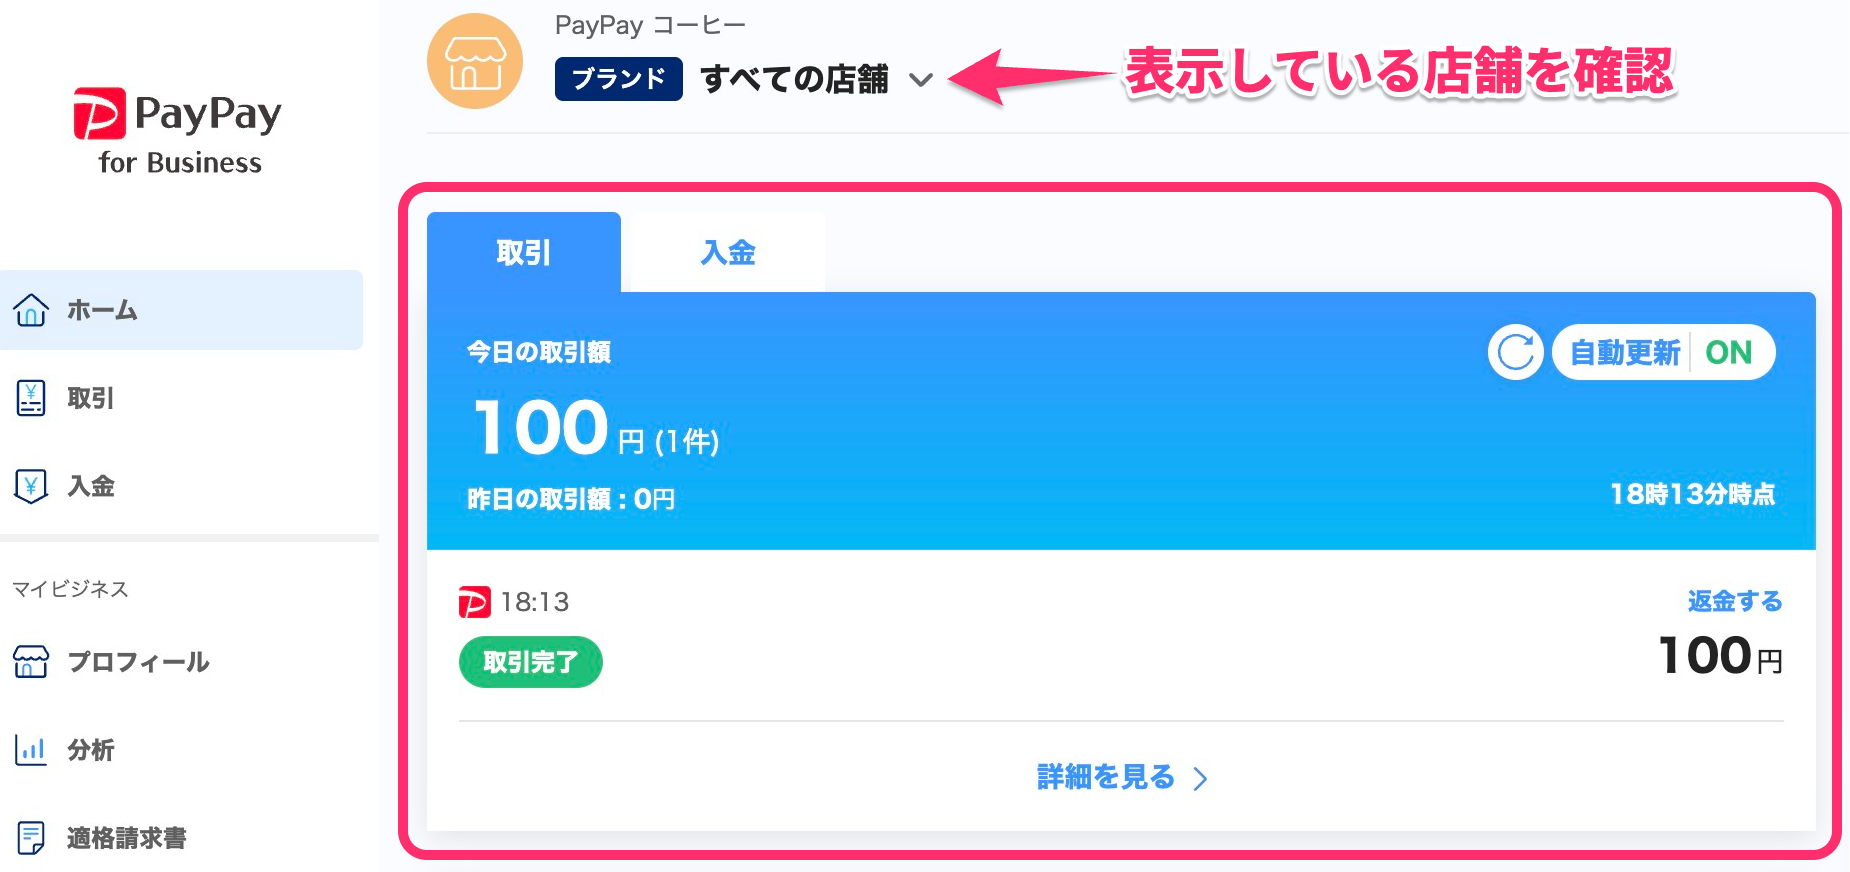Screen dimensions: 1850x872
Task: Select the 取引 icon in the sidebar
Action: [31, 398]
